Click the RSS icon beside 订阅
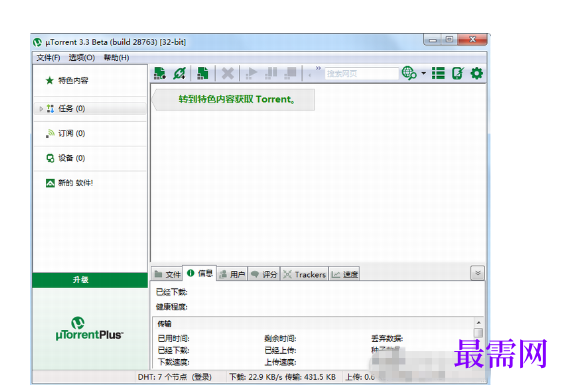Image resolution: width=566 pixels, height=385 pixels. pyautogui.click(x=50, y=134)
